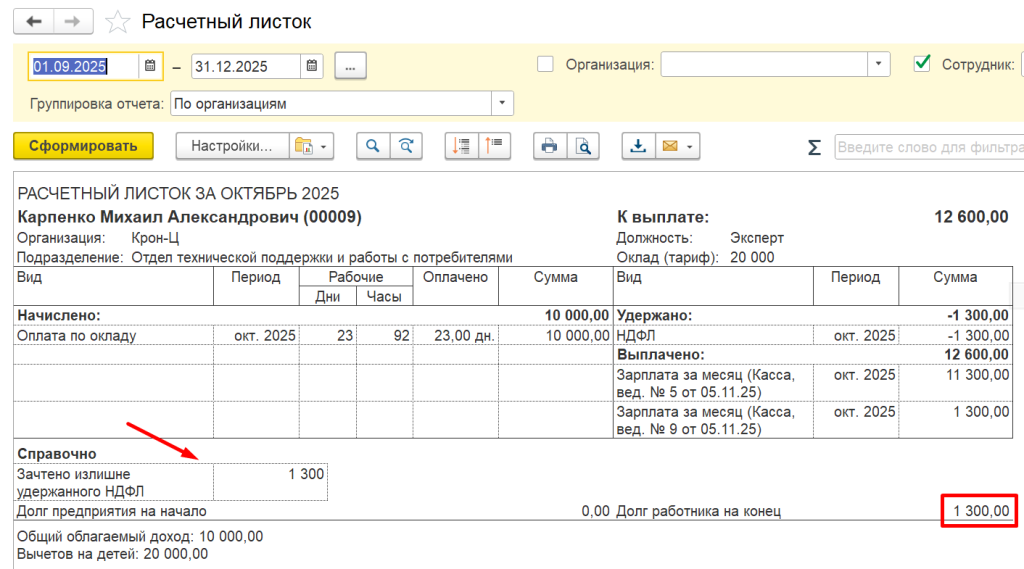Viewport: 1024px width, 569px height.
Task: Click the Долг предприятия на начало label
Action: pyautogui.click(x=112, y=511)
